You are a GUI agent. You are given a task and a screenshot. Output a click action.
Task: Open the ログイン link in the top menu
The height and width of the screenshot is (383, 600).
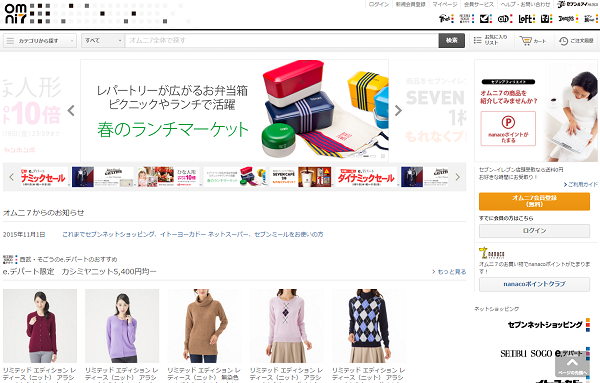379,4
